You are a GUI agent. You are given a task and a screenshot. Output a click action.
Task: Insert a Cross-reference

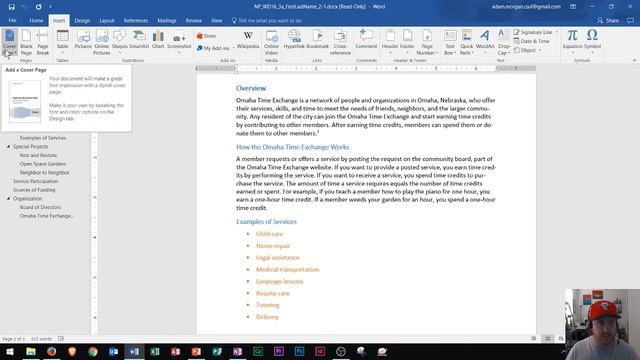coord(340,42)
